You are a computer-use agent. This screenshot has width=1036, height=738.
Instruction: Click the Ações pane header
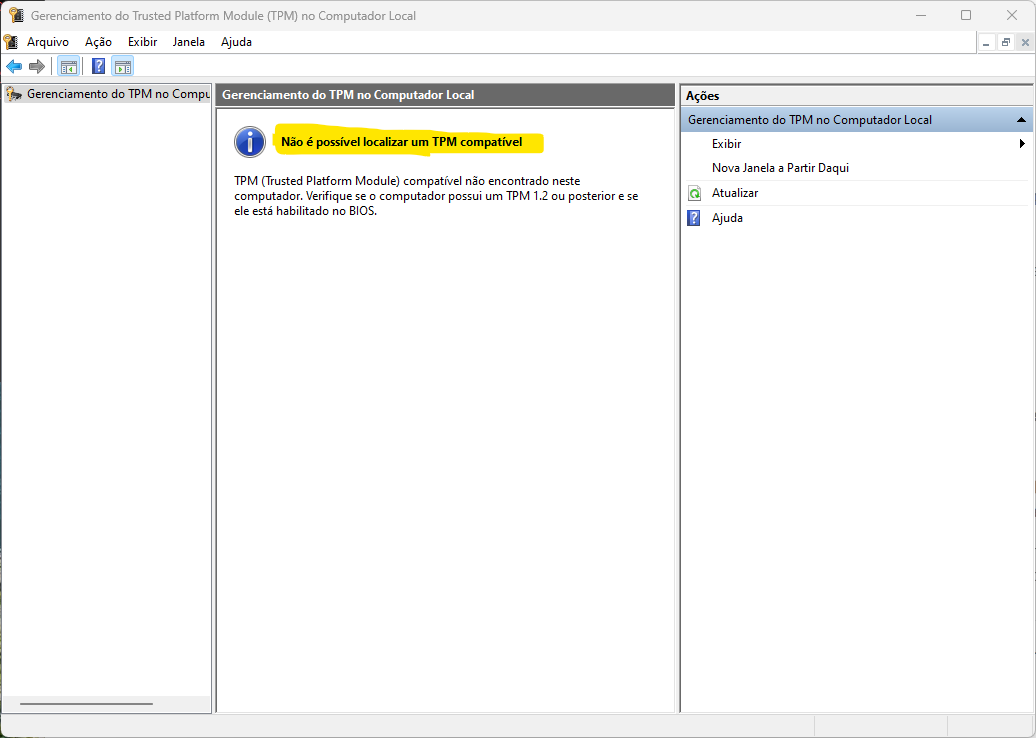pyautogui.click(x=856, y=96)
